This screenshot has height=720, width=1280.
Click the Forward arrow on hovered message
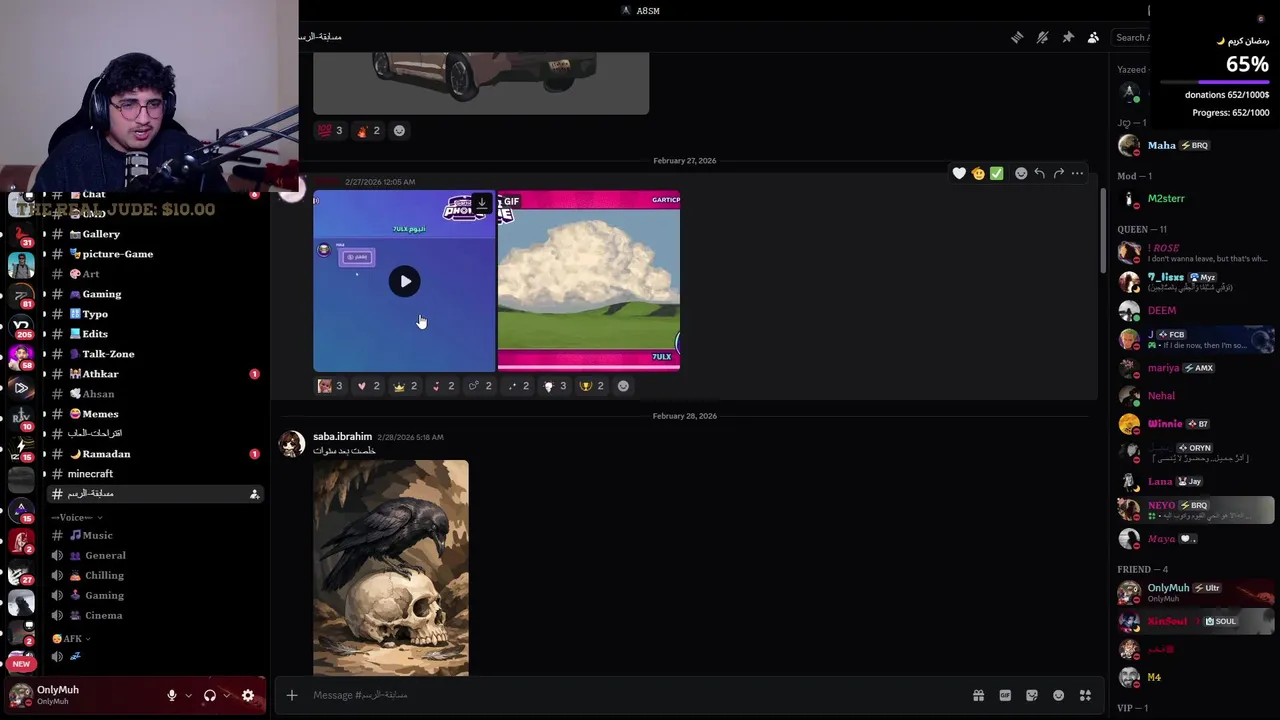tap(1058, 173)
